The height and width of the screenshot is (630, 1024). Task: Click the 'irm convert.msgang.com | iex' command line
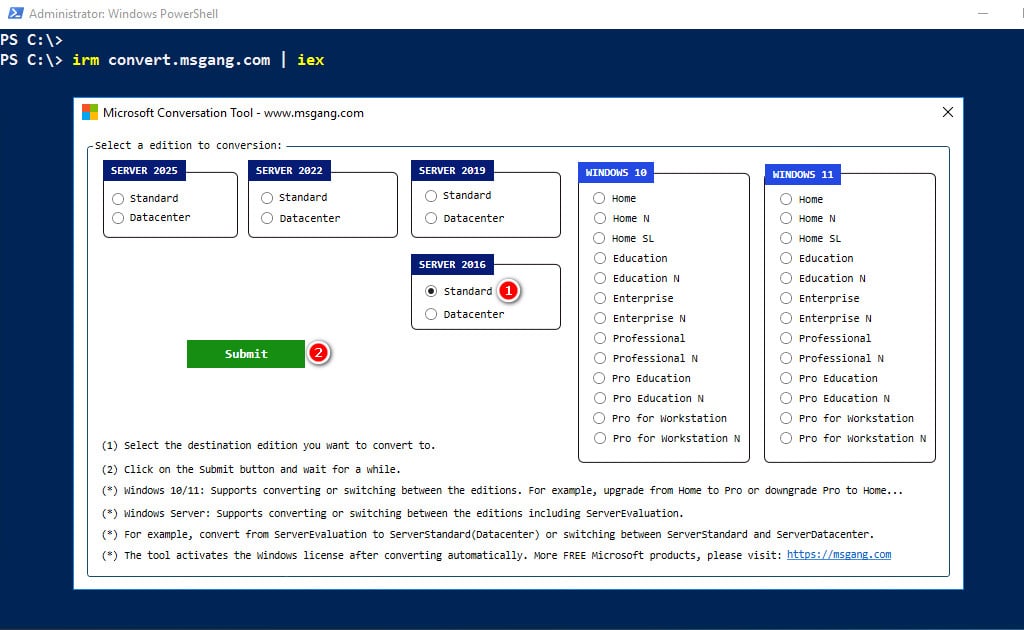click(x=198, y=60)
